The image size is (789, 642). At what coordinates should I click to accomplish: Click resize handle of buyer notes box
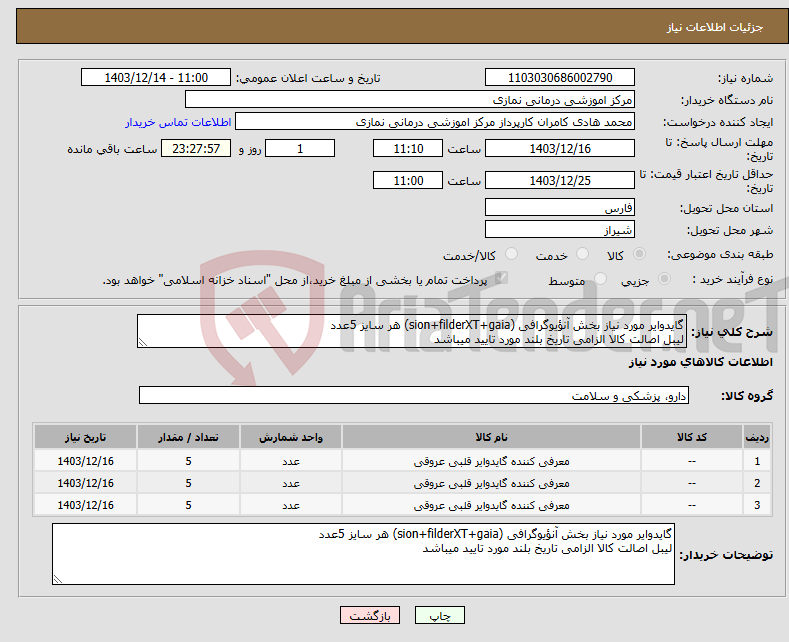coord(58,579)
